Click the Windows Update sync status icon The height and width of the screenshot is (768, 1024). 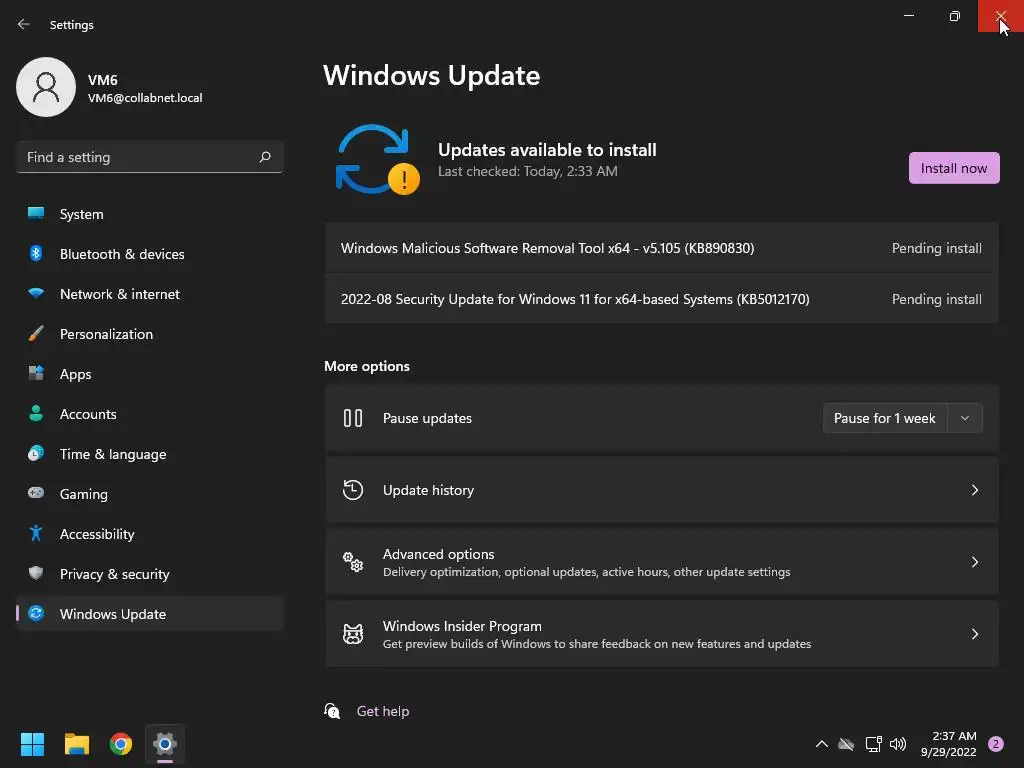tap(377, 159)
